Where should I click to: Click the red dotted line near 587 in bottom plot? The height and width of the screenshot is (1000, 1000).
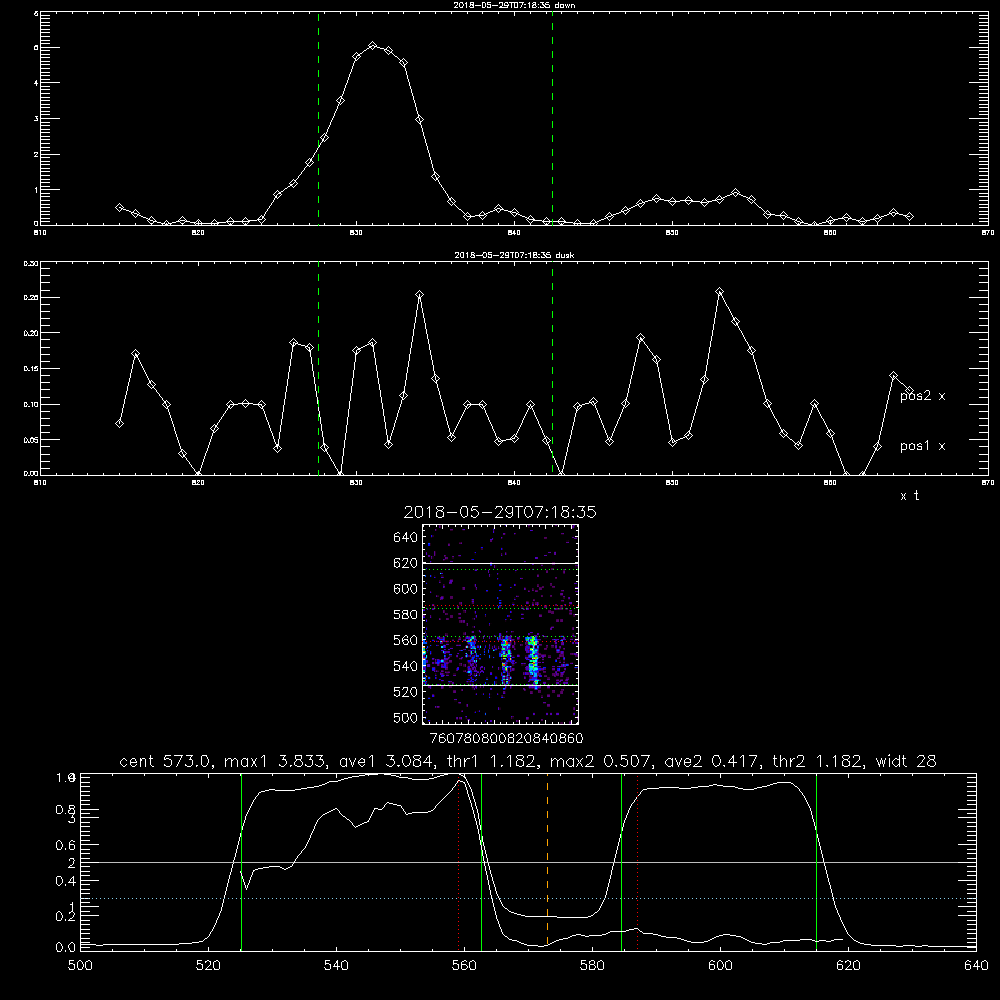point(637,861)
